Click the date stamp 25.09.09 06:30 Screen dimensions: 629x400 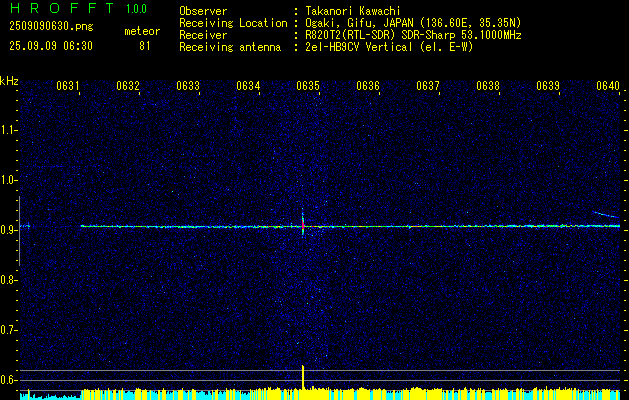click(x=51, y=46)
